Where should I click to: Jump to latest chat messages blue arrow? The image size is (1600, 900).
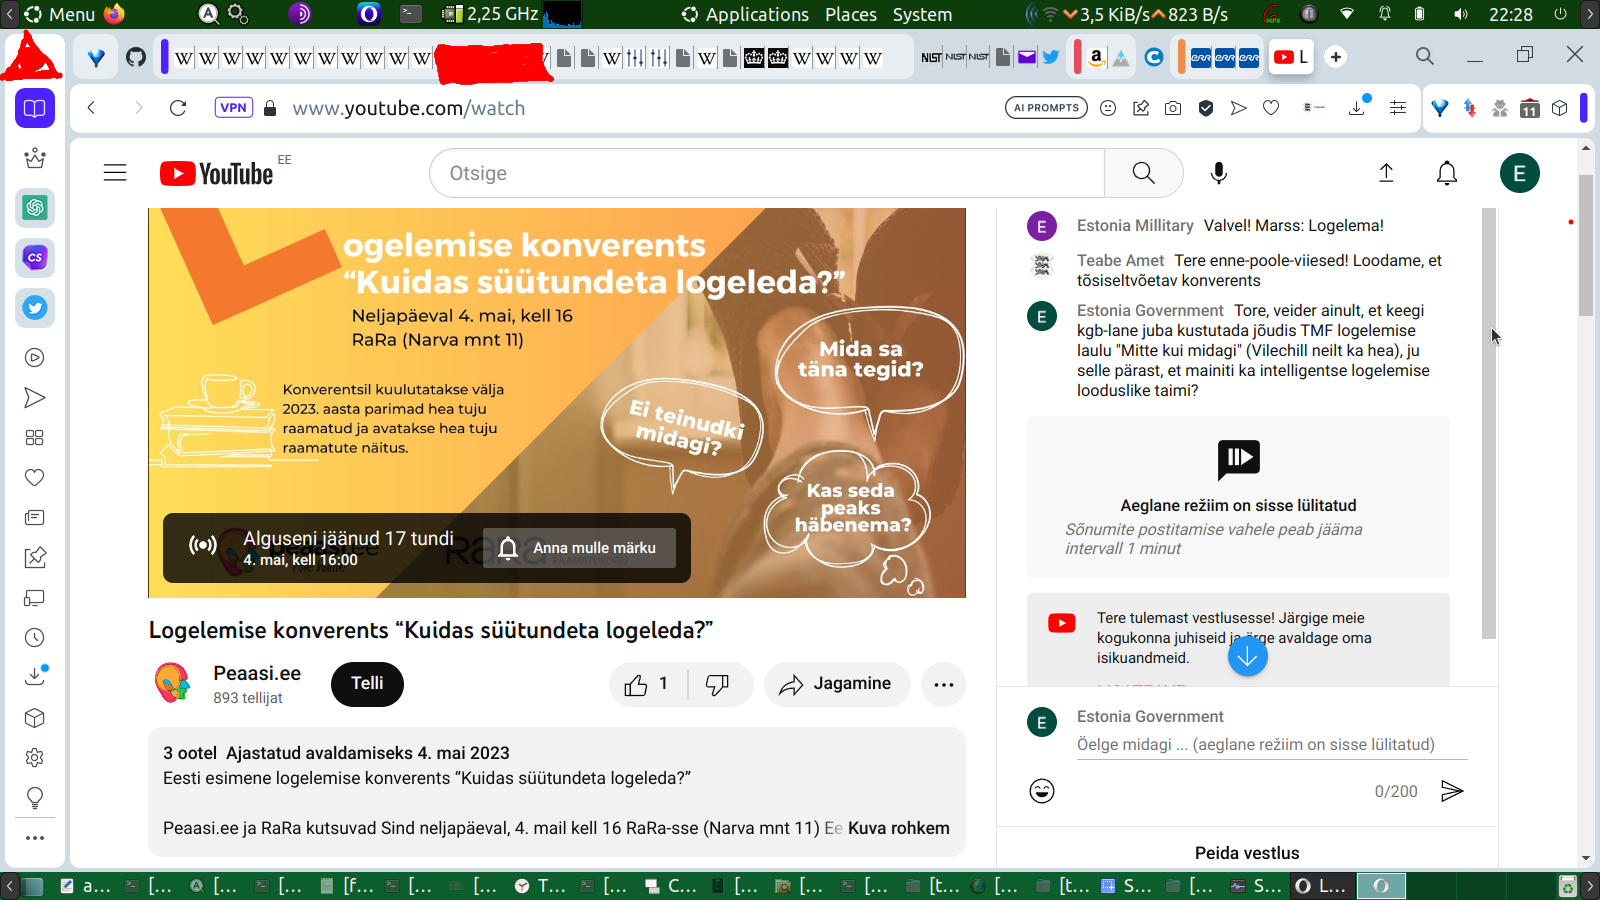tap(1248, 656)
